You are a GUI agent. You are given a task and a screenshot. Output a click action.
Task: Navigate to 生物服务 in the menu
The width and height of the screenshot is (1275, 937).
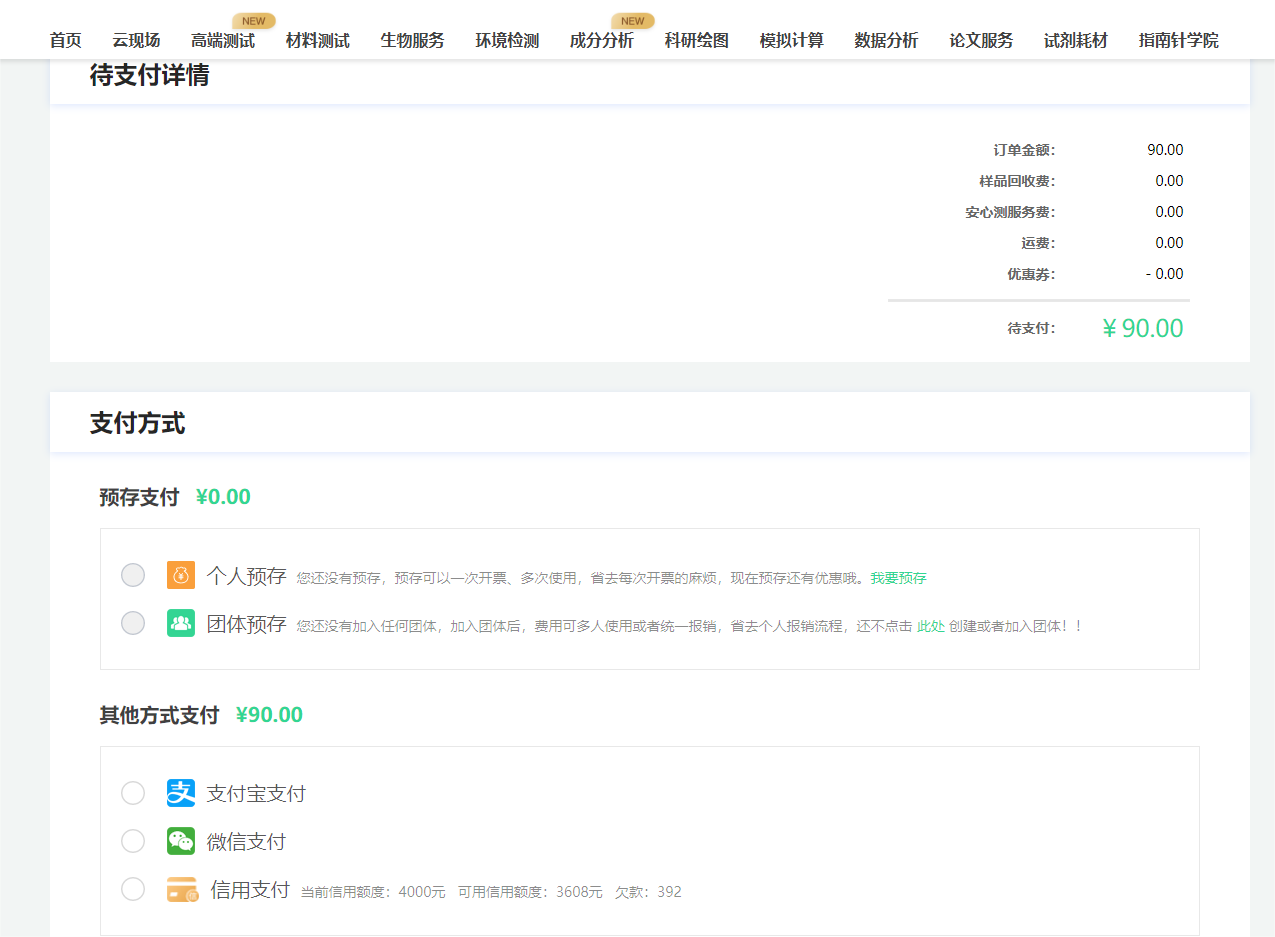(412, 41)
